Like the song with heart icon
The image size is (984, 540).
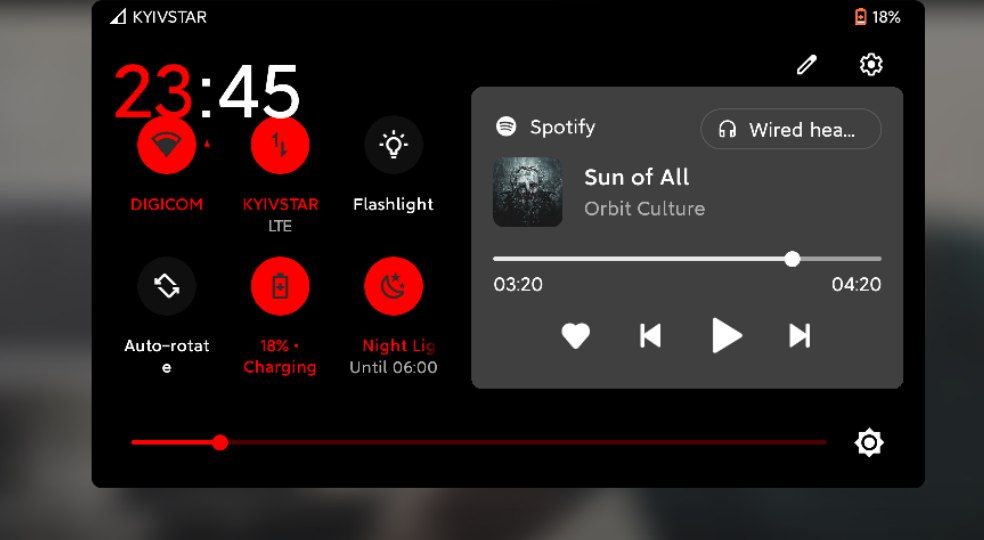[575, 335]
